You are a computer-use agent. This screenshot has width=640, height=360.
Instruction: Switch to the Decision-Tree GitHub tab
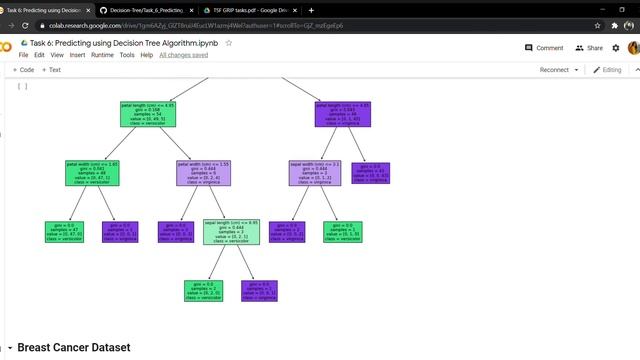[x=146, y=10]
